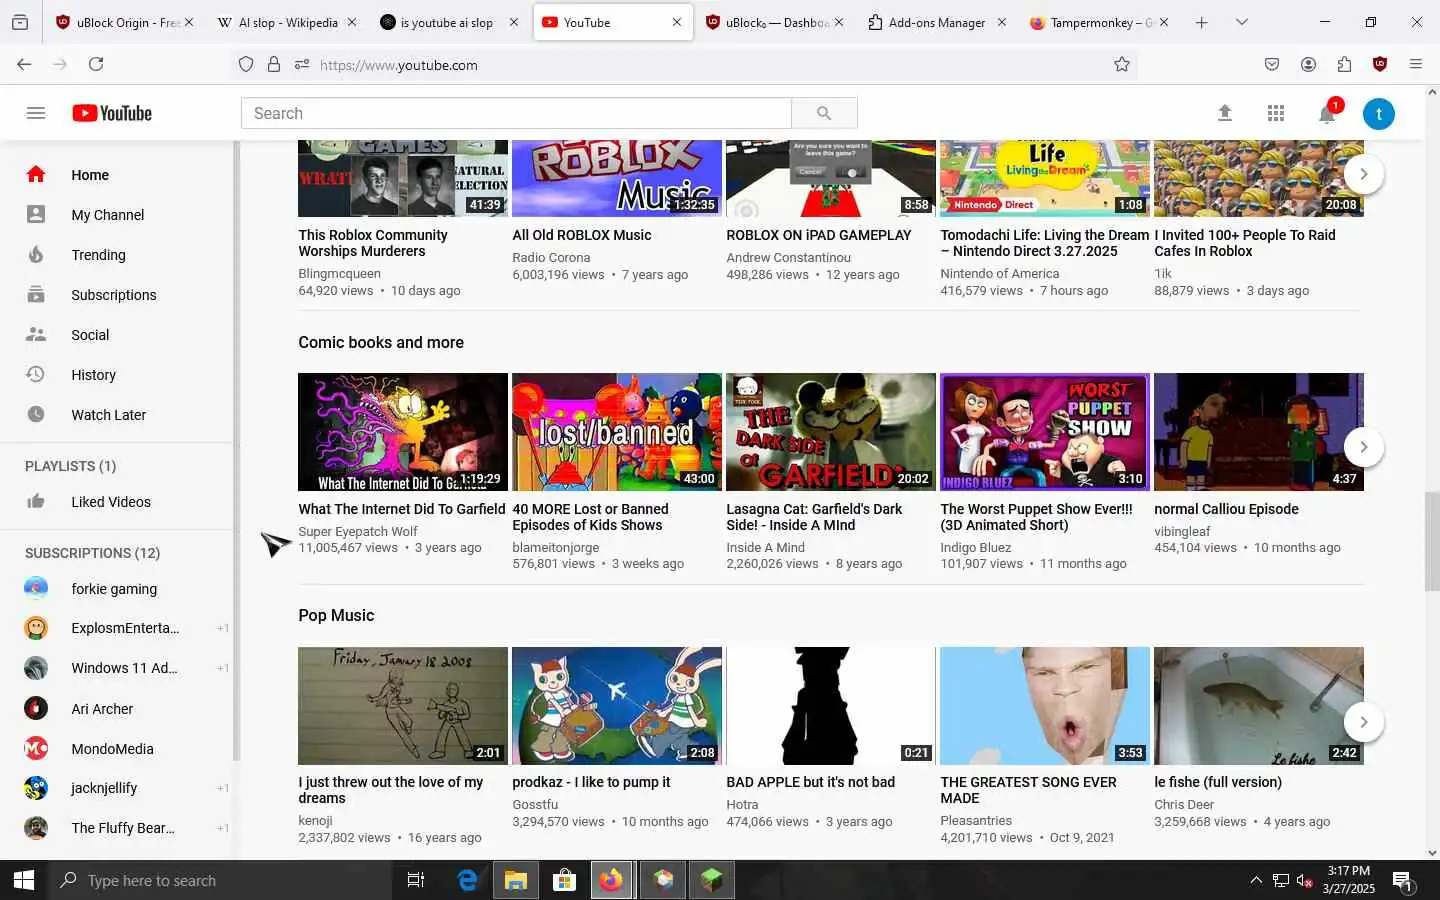The width and height of the screenshot is (1440, 900).
Task: Click the search magnifier button
Action: coord(824,113)
